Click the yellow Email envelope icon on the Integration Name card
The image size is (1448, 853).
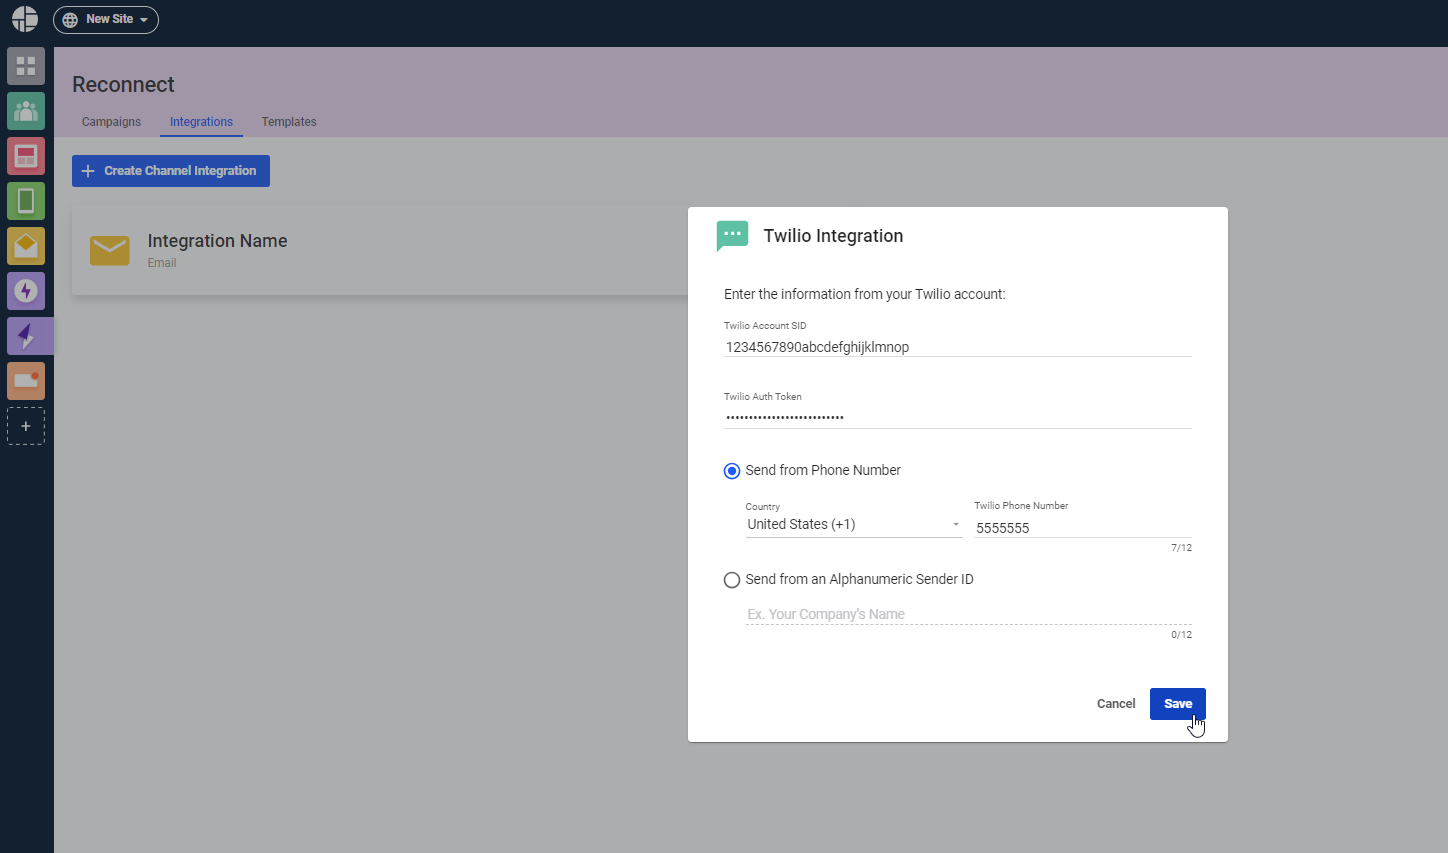click(x=110, y=250)
